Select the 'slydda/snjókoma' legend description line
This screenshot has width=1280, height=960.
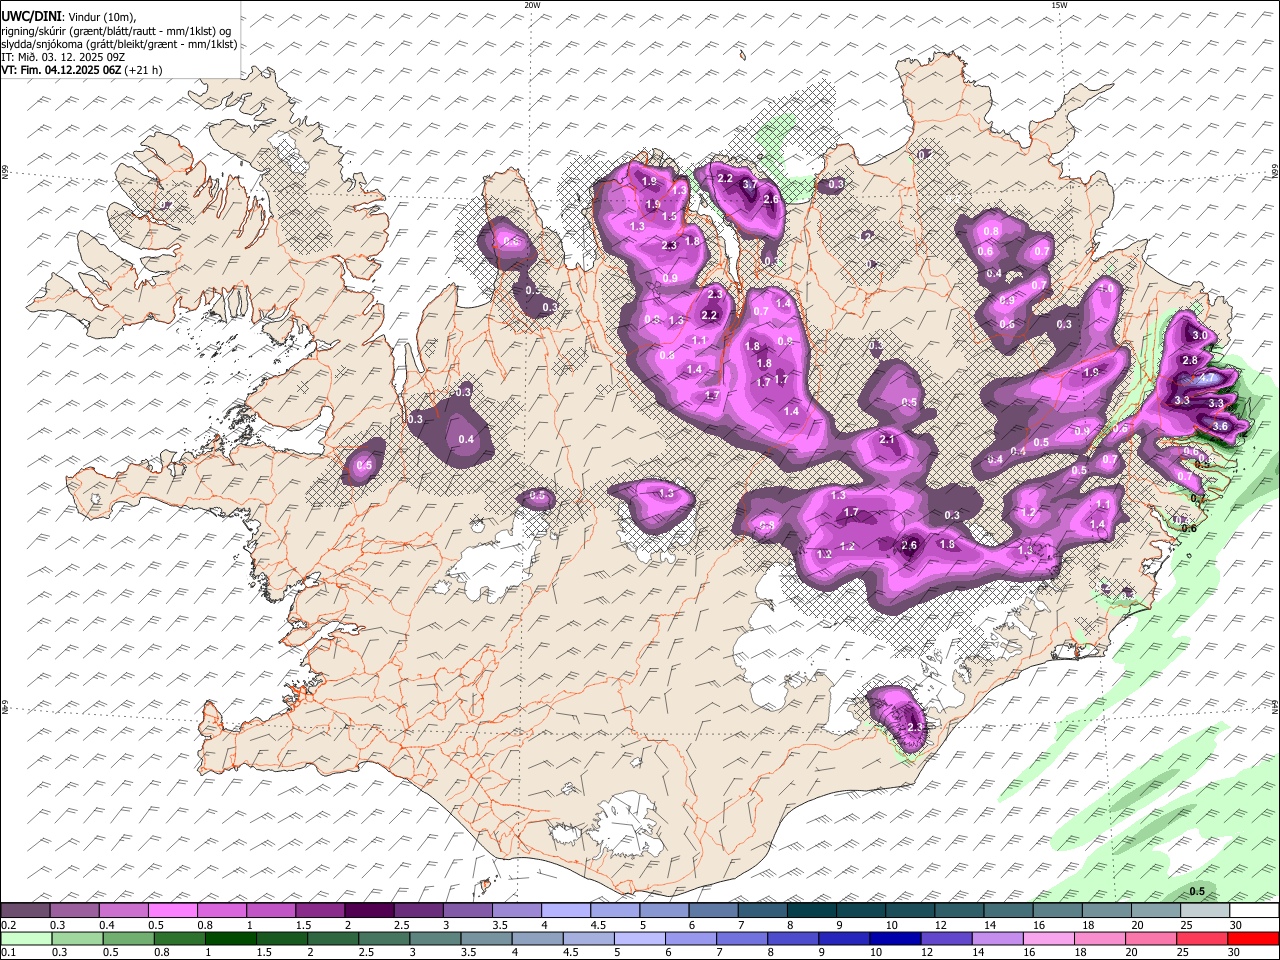pyautogui.click(x=119, y=44)
